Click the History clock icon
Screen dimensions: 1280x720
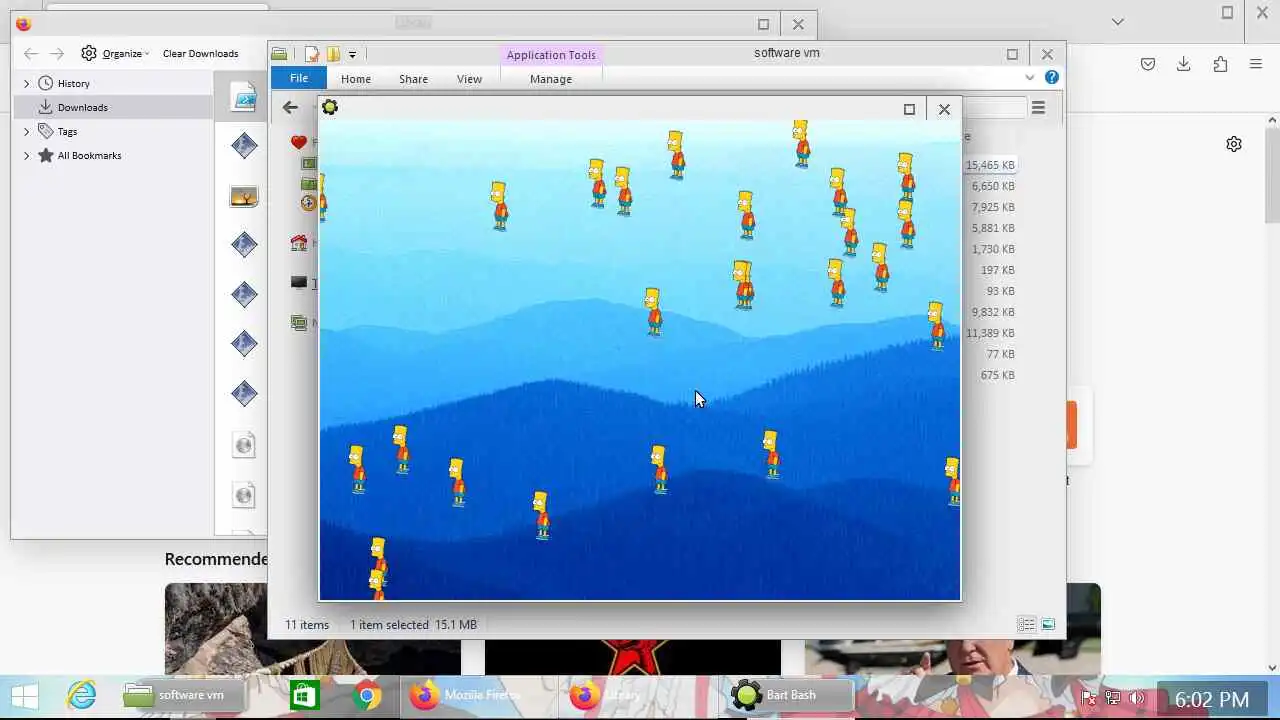(45, 83)
